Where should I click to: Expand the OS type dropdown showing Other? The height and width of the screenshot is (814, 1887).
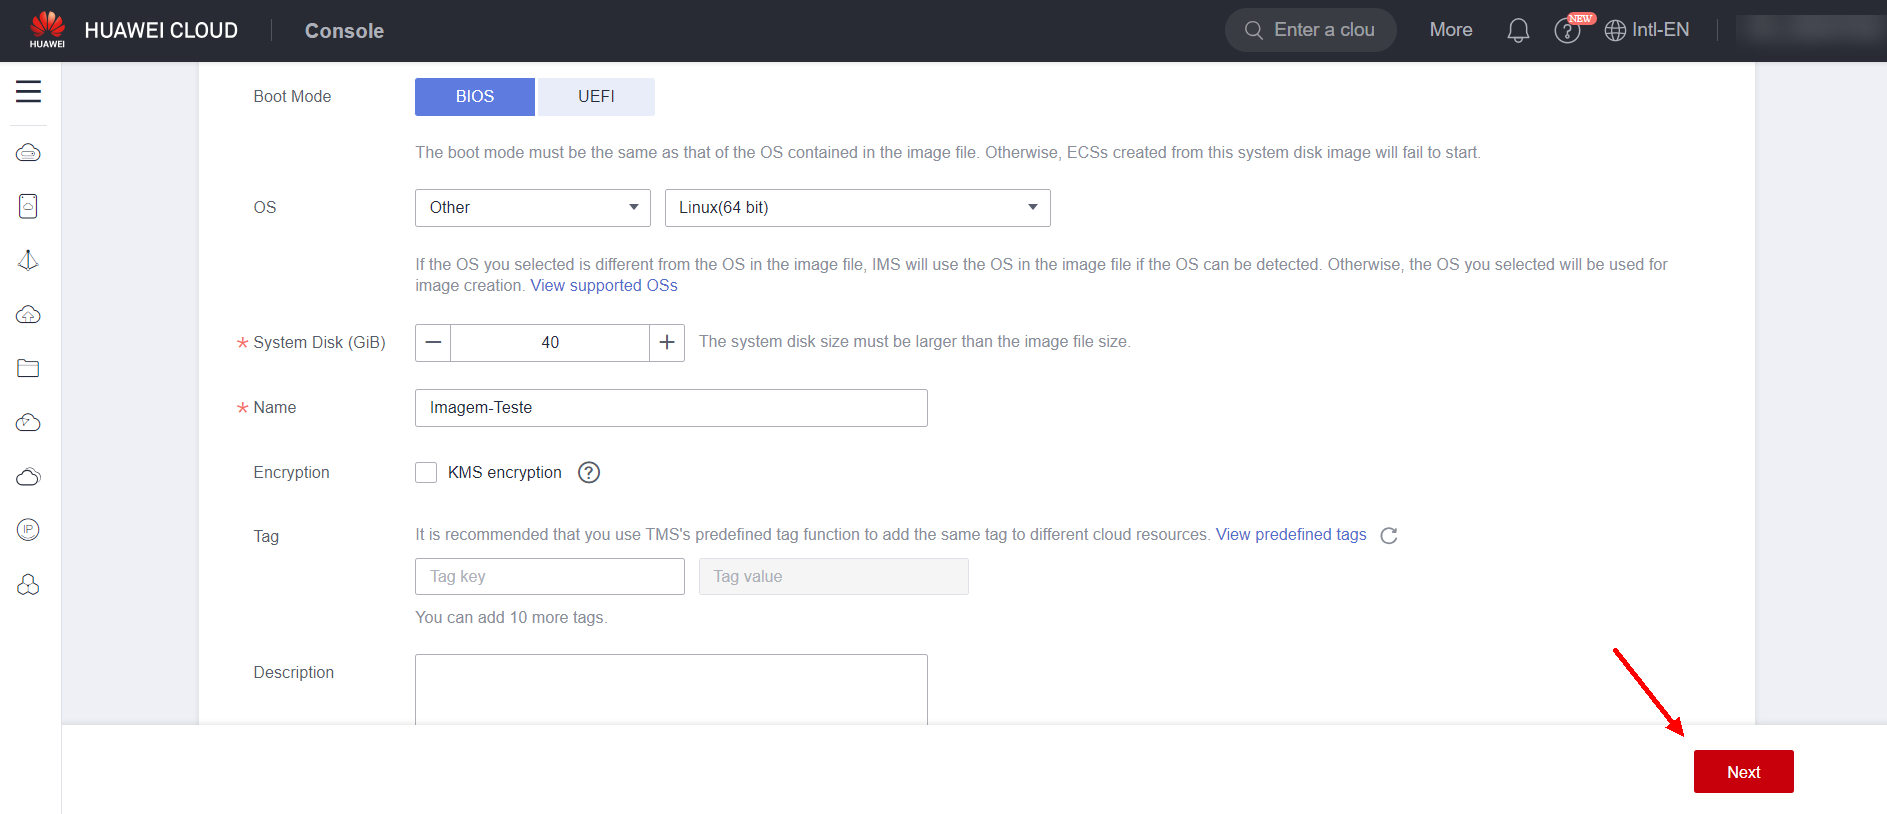coord(532,208)
